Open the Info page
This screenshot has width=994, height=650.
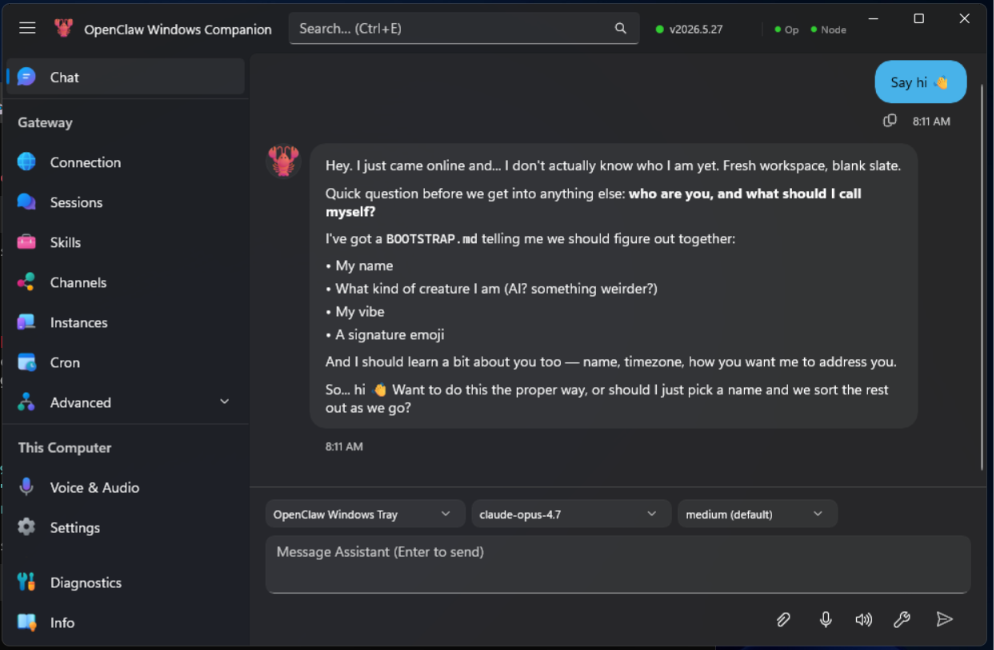point(126,622)
